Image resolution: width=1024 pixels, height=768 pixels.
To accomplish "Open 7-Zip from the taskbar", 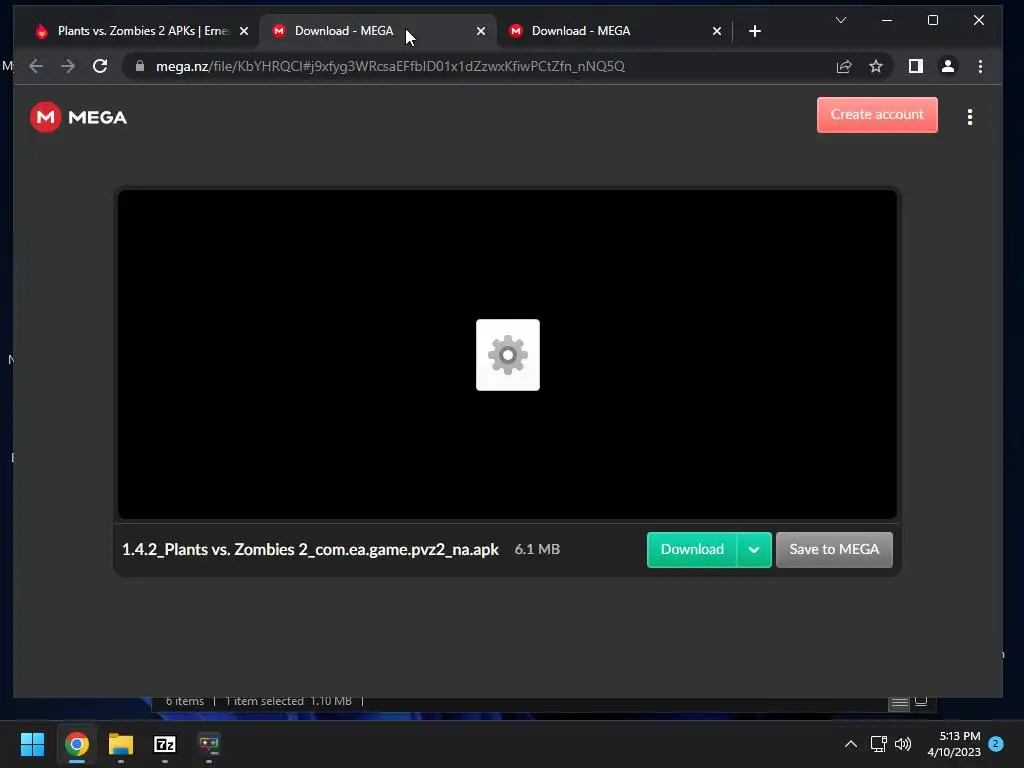I will (165, 744).
